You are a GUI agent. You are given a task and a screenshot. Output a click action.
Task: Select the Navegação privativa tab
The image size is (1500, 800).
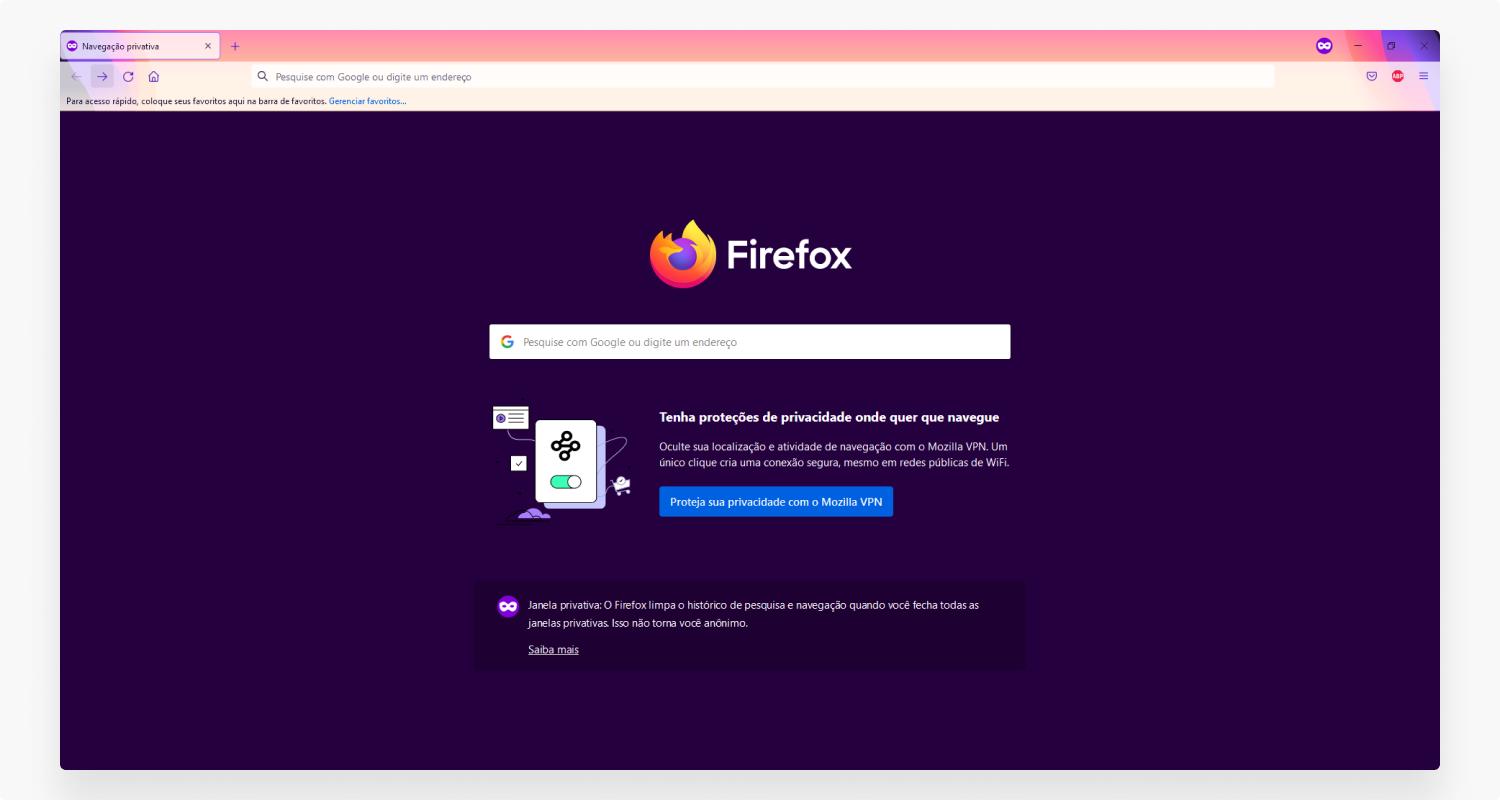[x=139, y=46]
